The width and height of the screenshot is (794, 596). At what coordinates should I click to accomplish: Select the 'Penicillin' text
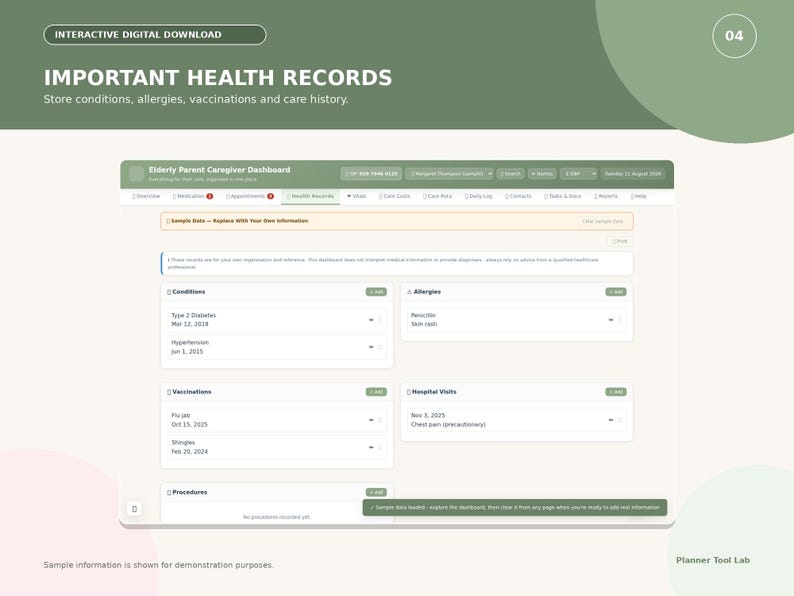coord(423,315)
